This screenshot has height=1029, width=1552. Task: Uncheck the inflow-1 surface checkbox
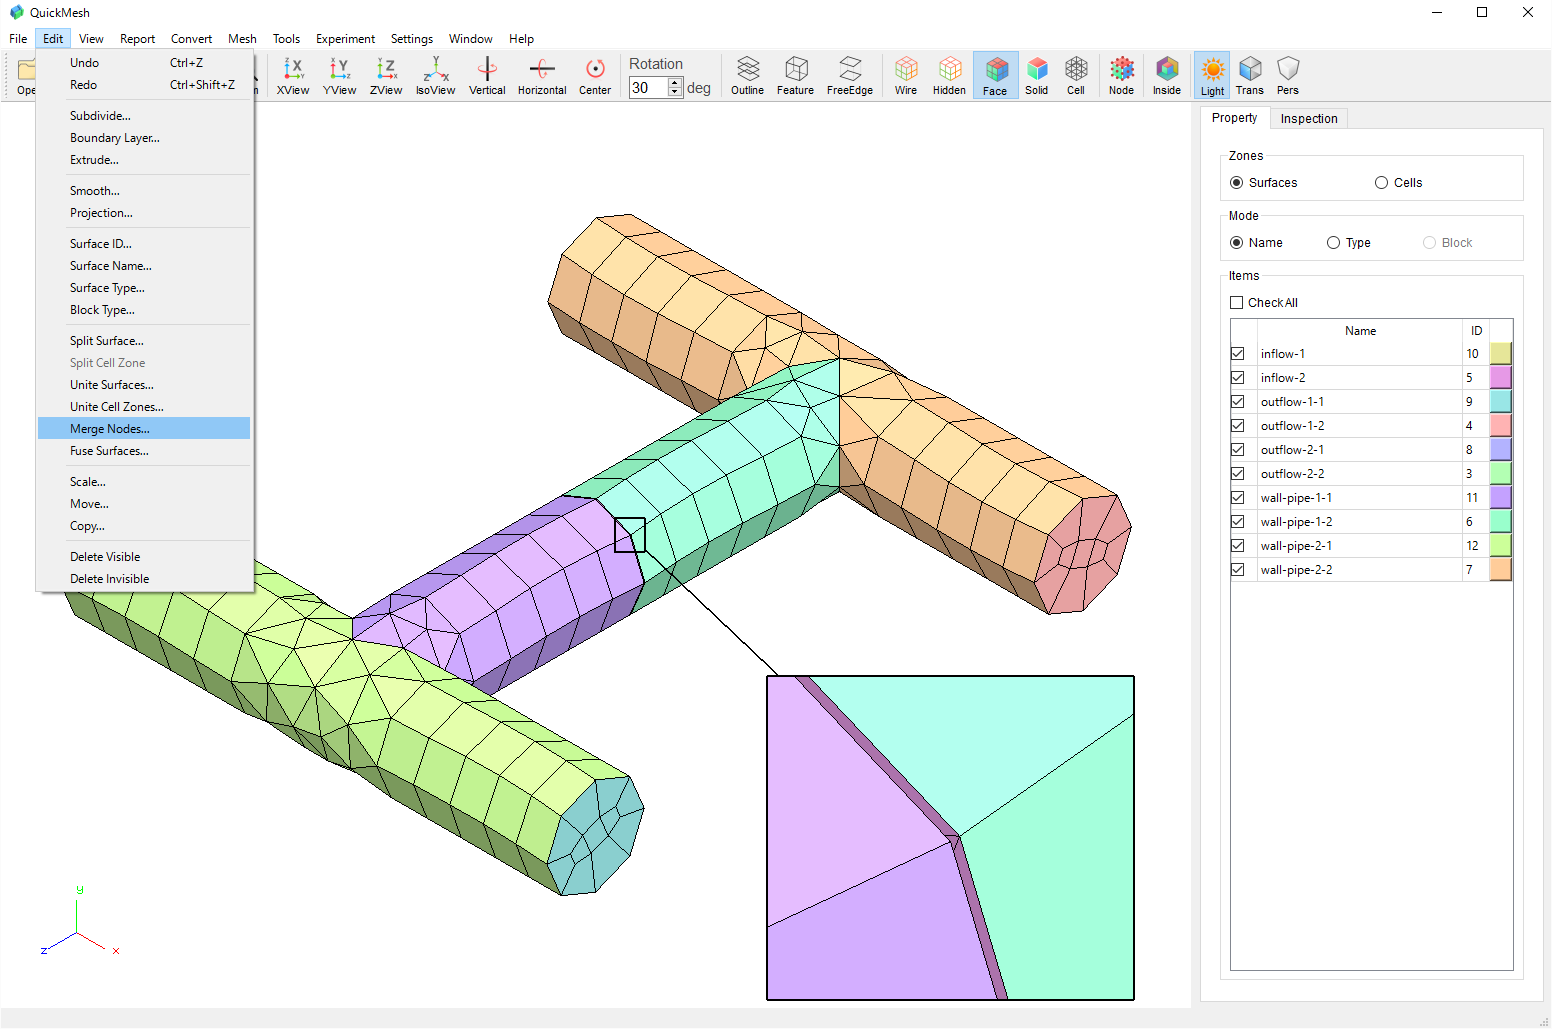click(1238, 354)
